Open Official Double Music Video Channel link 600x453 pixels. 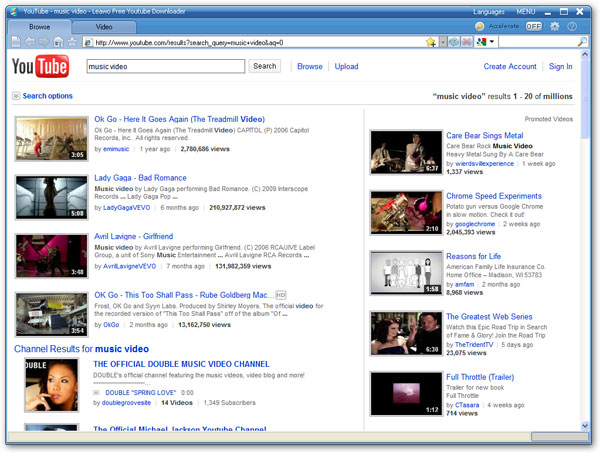181,364
